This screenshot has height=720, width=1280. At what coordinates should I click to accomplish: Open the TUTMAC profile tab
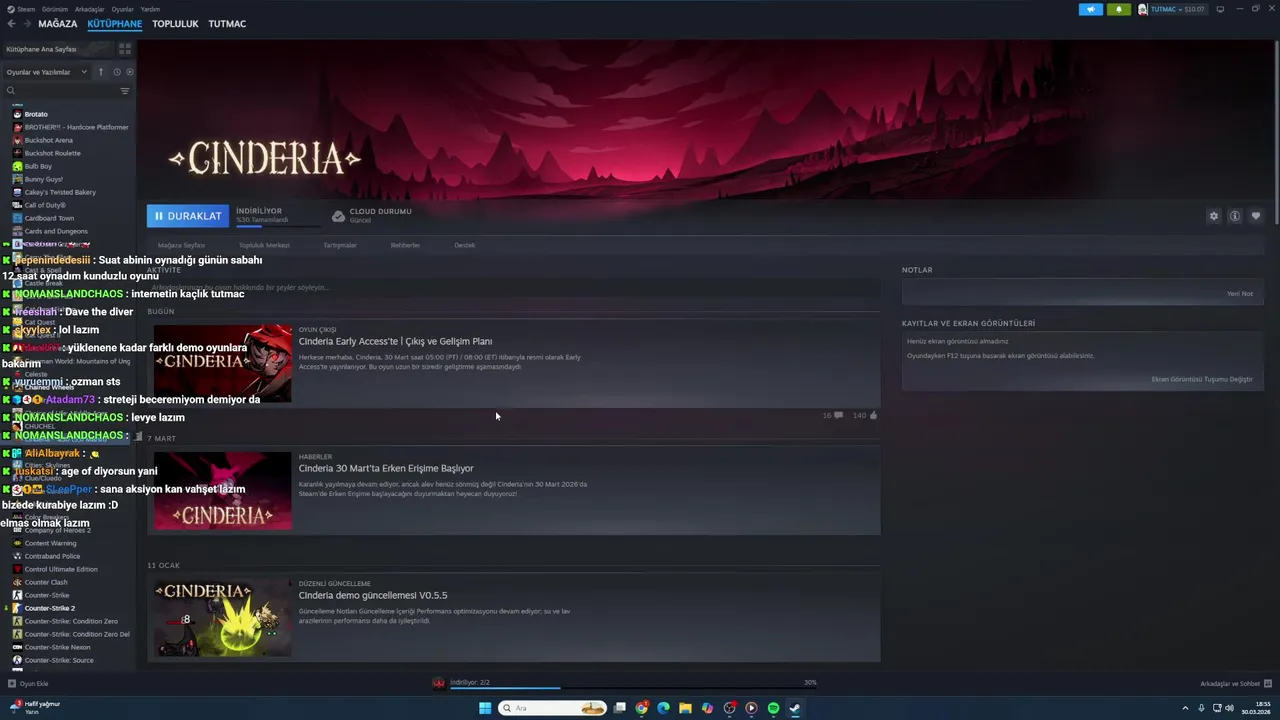[227, 23]
